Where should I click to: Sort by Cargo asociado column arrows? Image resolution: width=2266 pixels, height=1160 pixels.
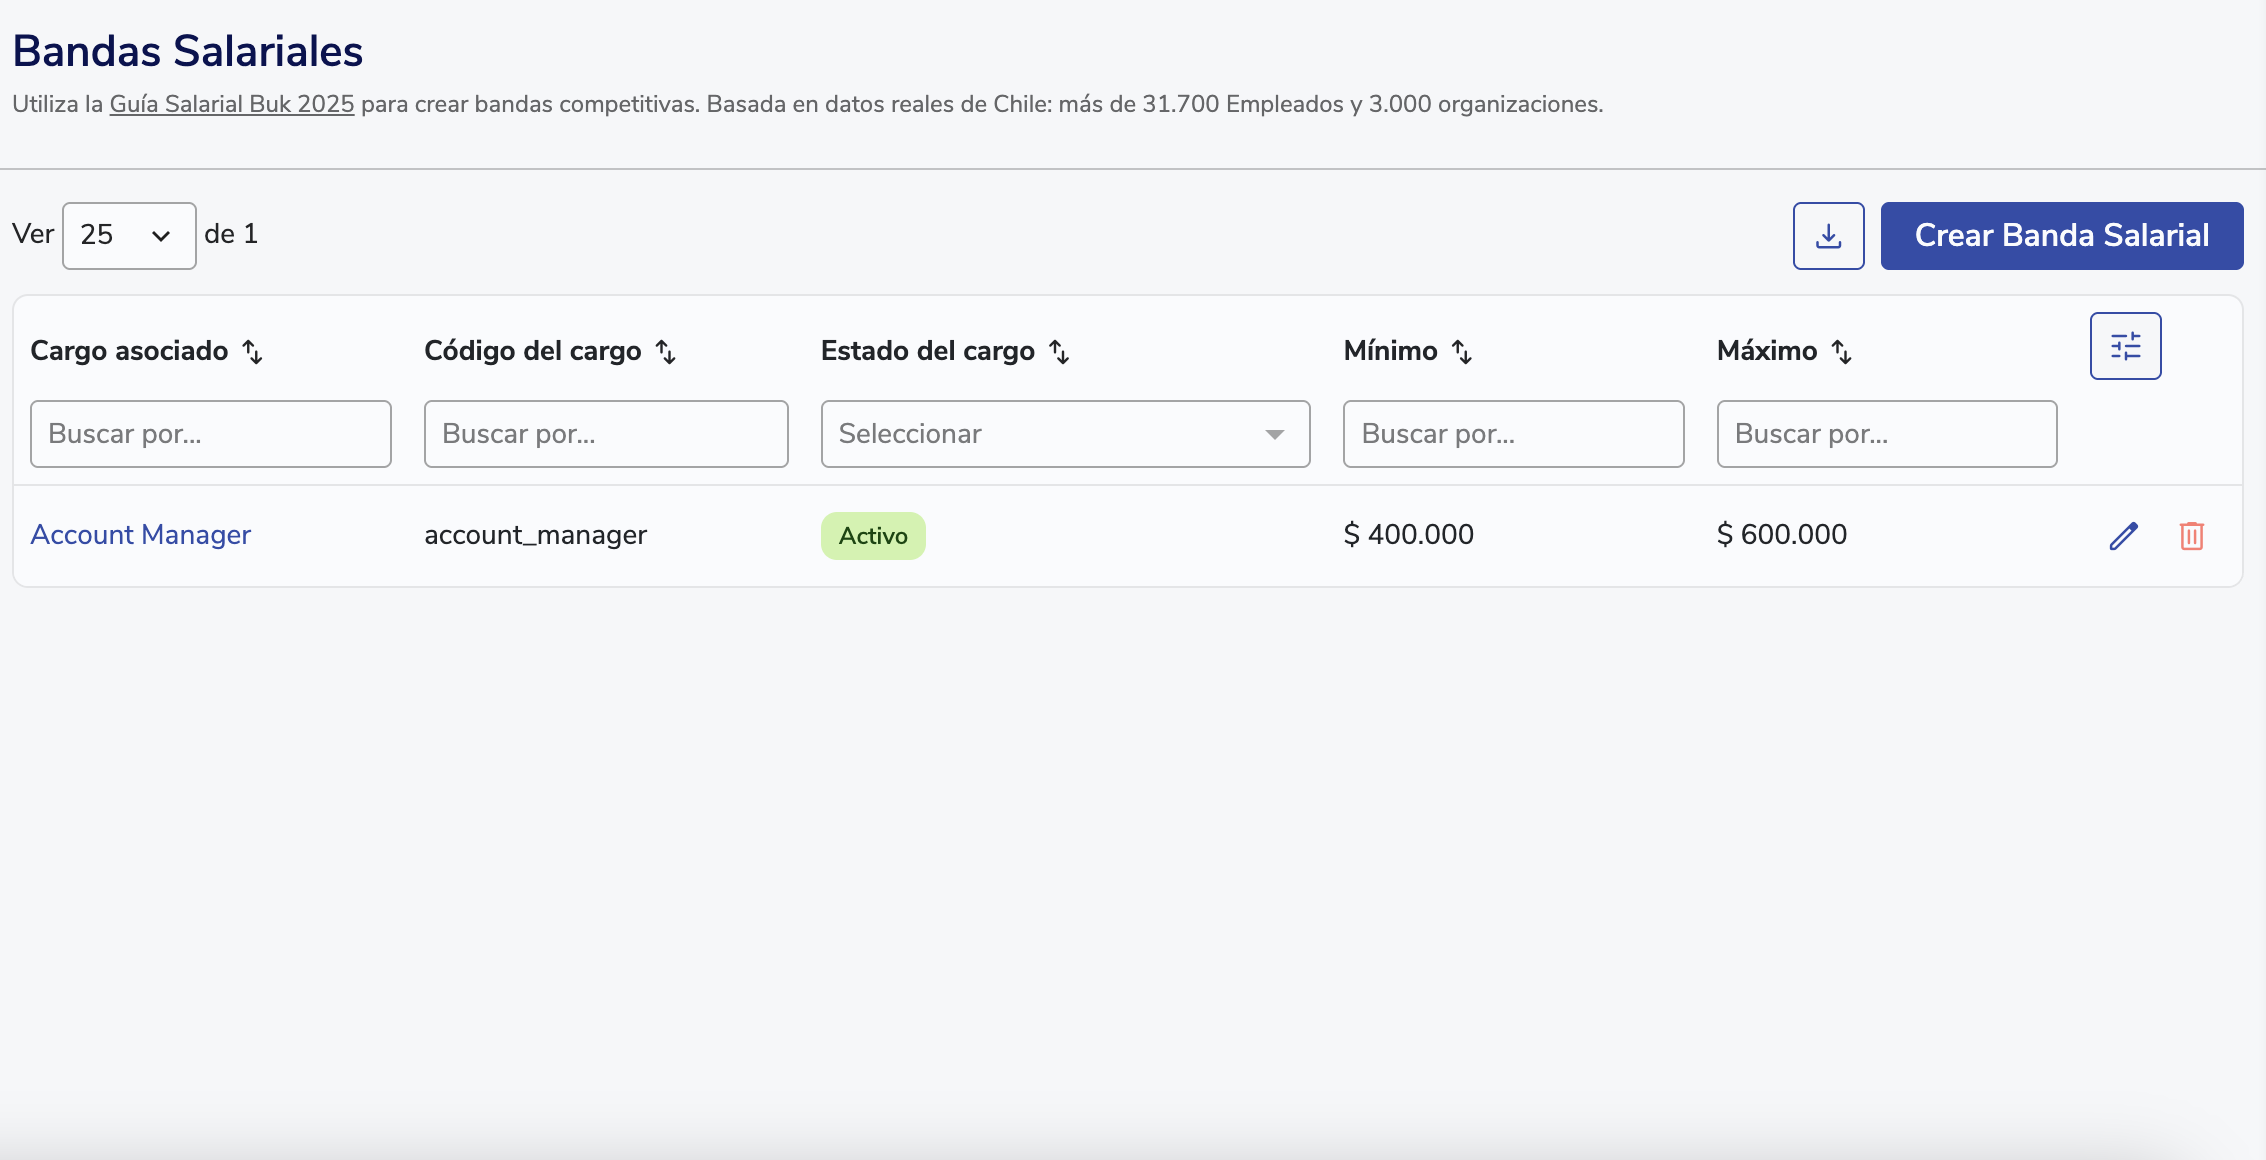coord(253,352)
